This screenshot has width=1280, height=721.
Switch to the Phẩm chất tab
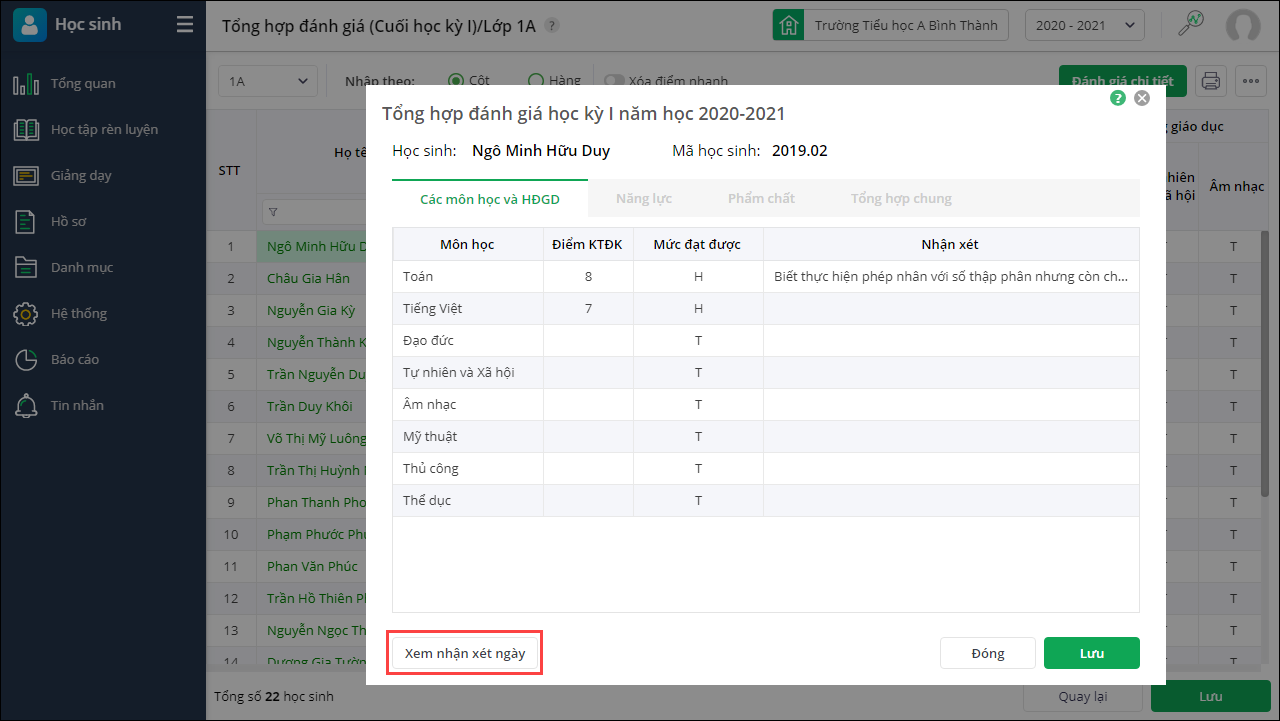tap(761, 199)
